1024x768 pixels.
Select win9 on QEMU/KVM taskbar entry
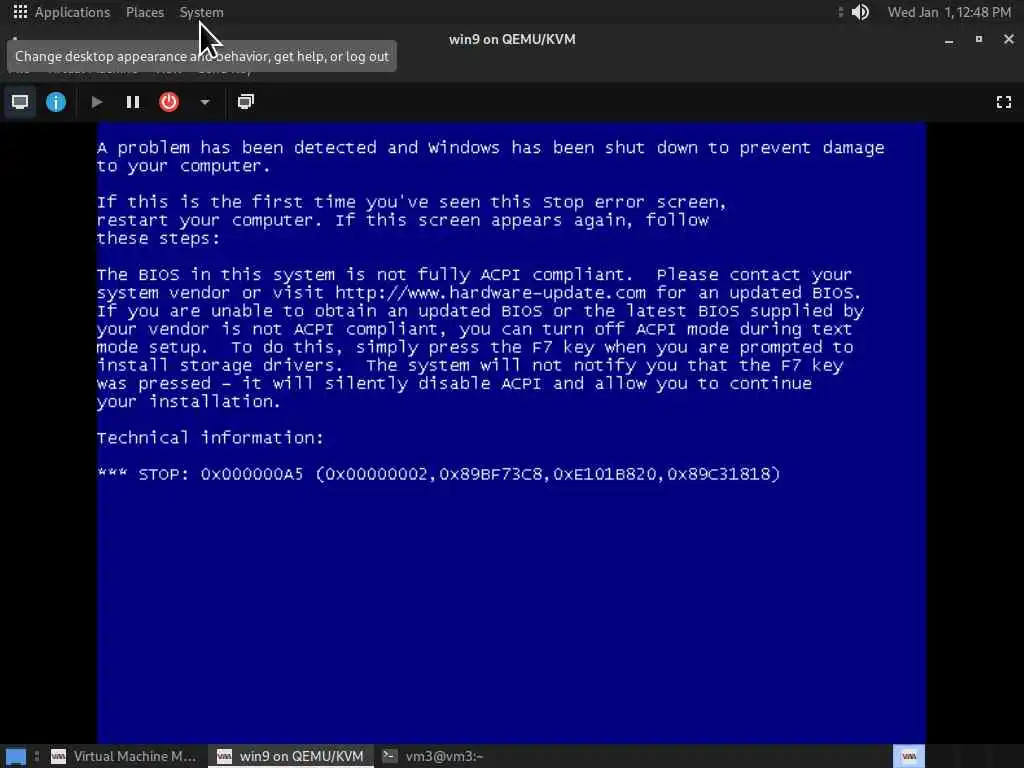point(291,756)
